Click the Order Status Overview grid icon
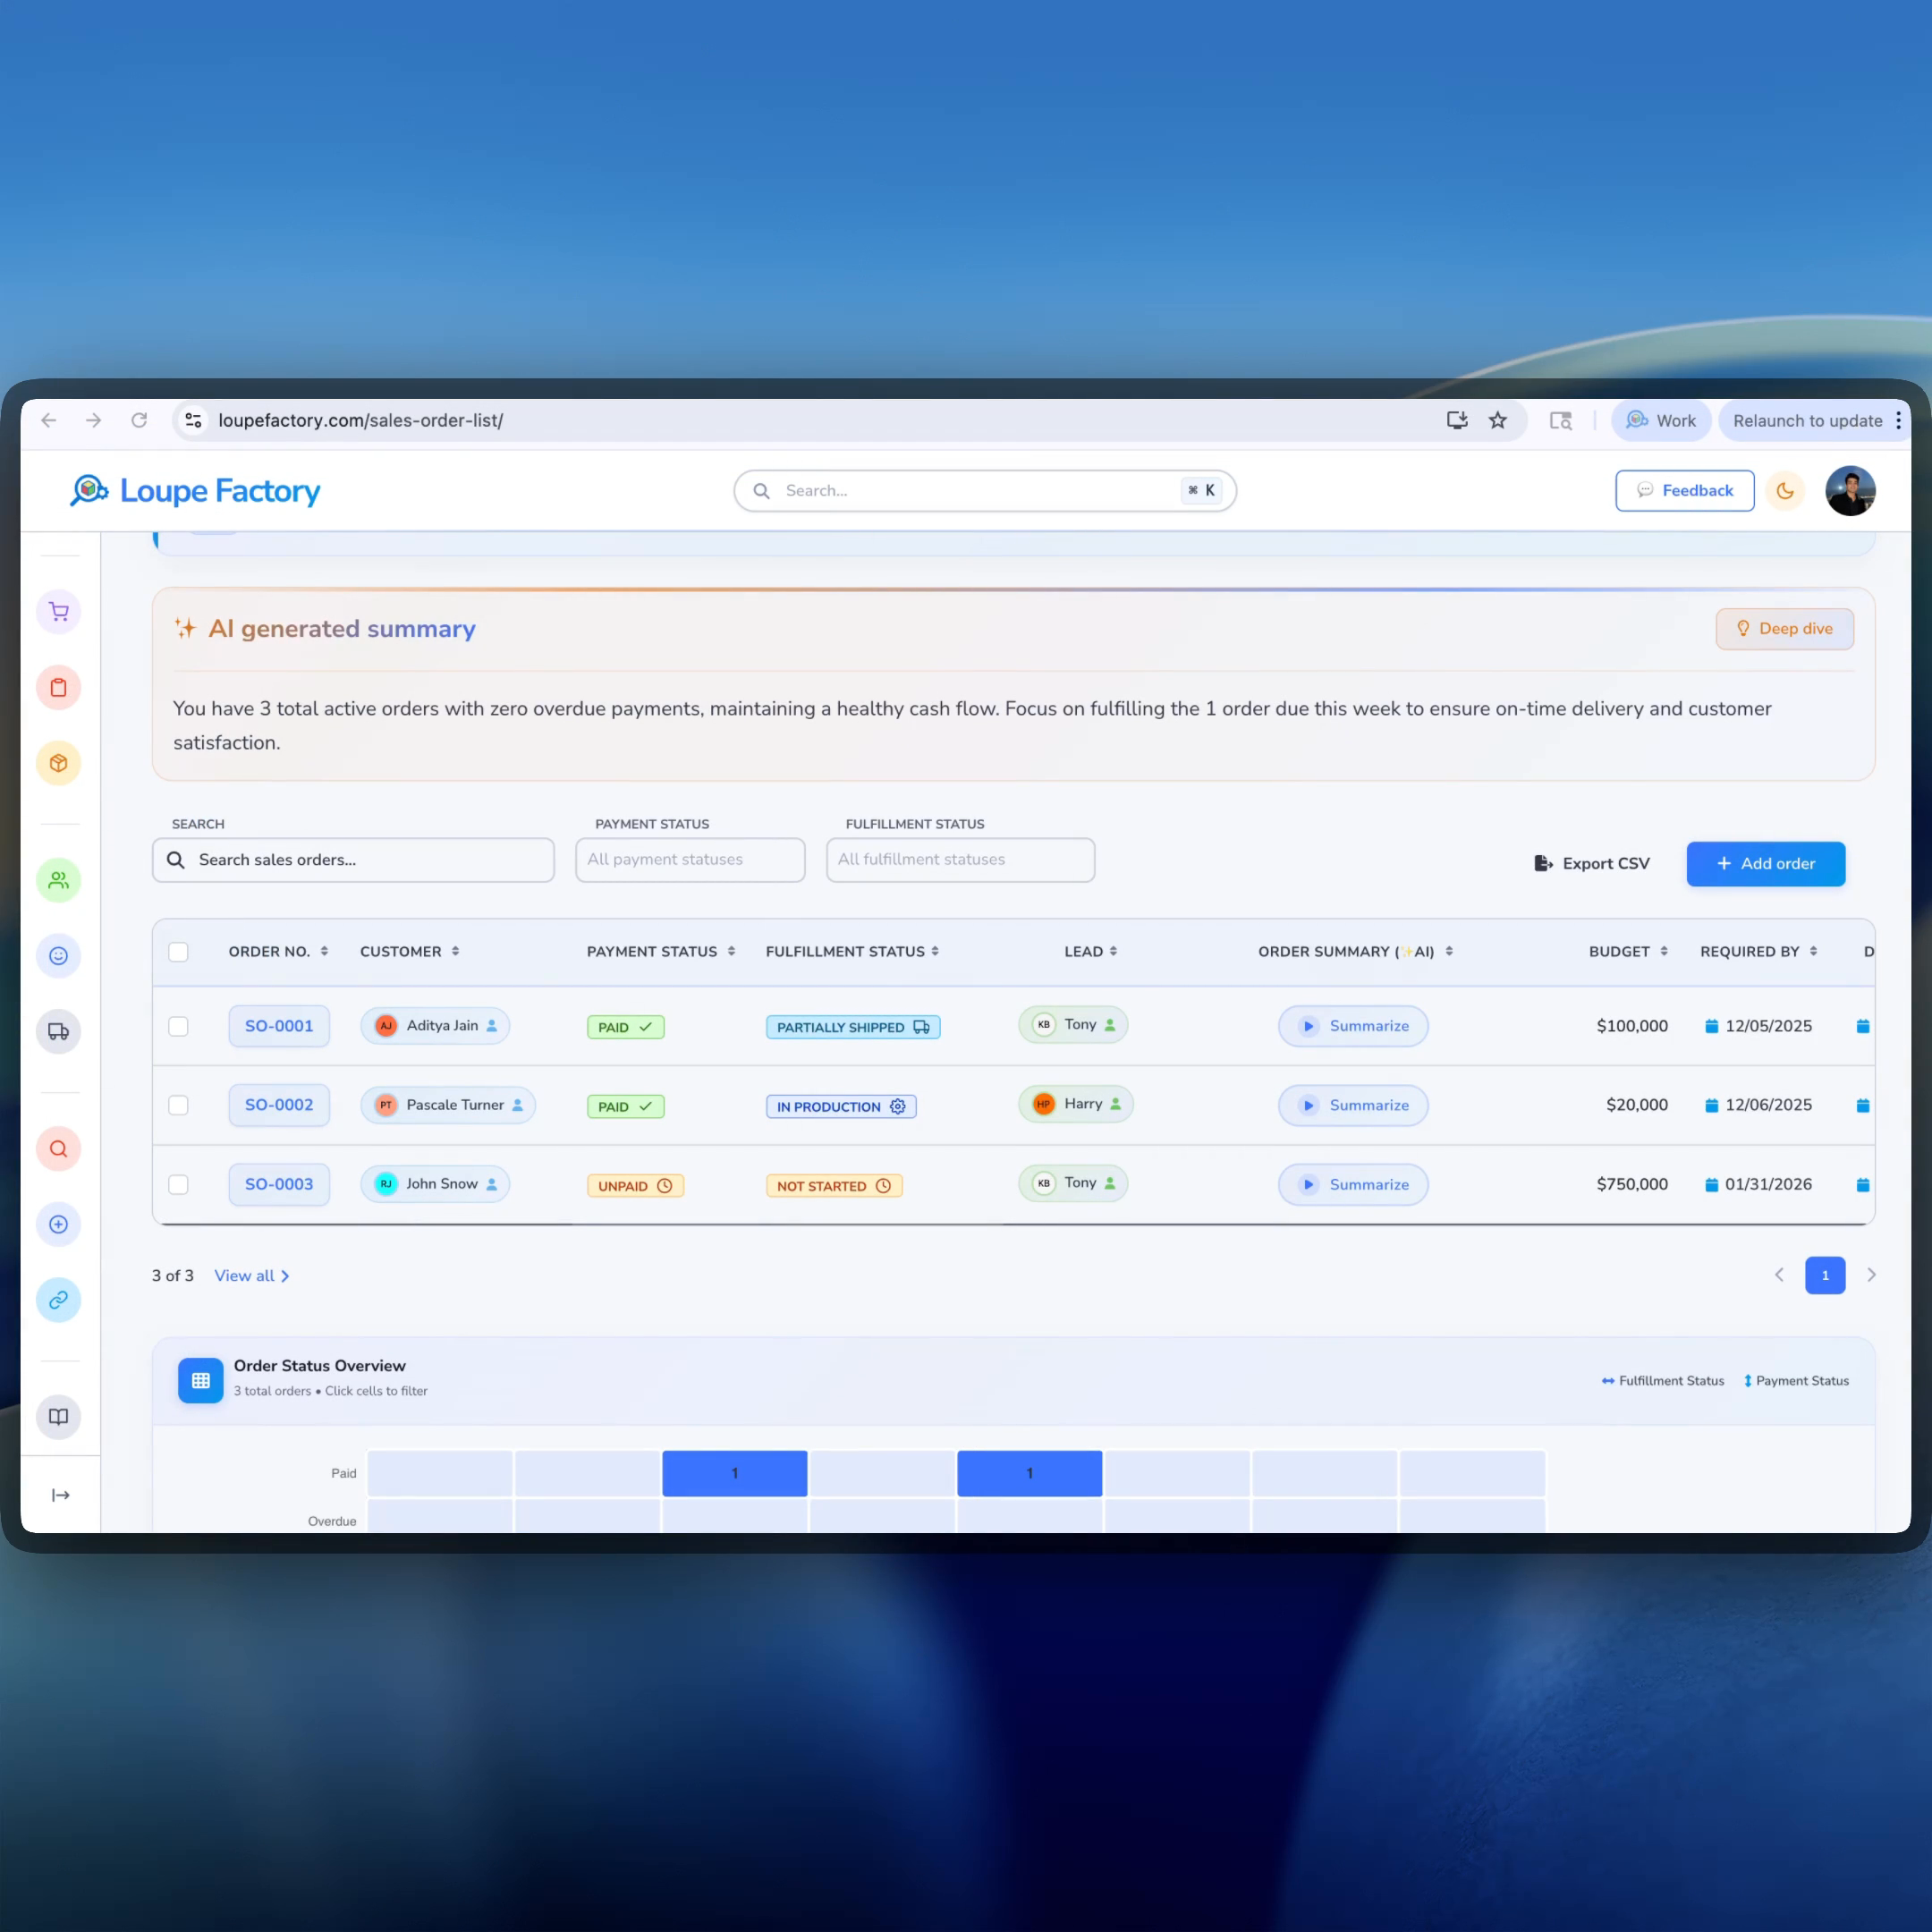 tap(201, 1381)
